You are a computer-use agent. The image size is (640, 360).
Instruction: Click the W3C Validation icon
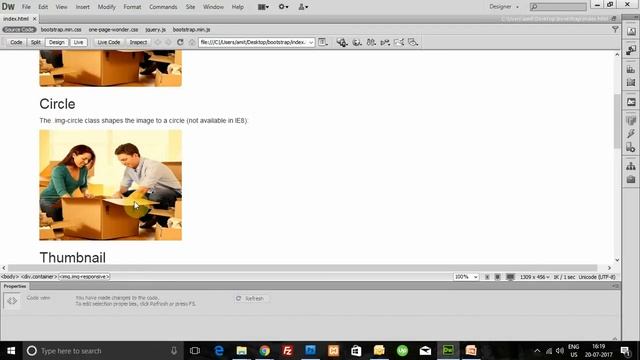(x=385, y=42)
